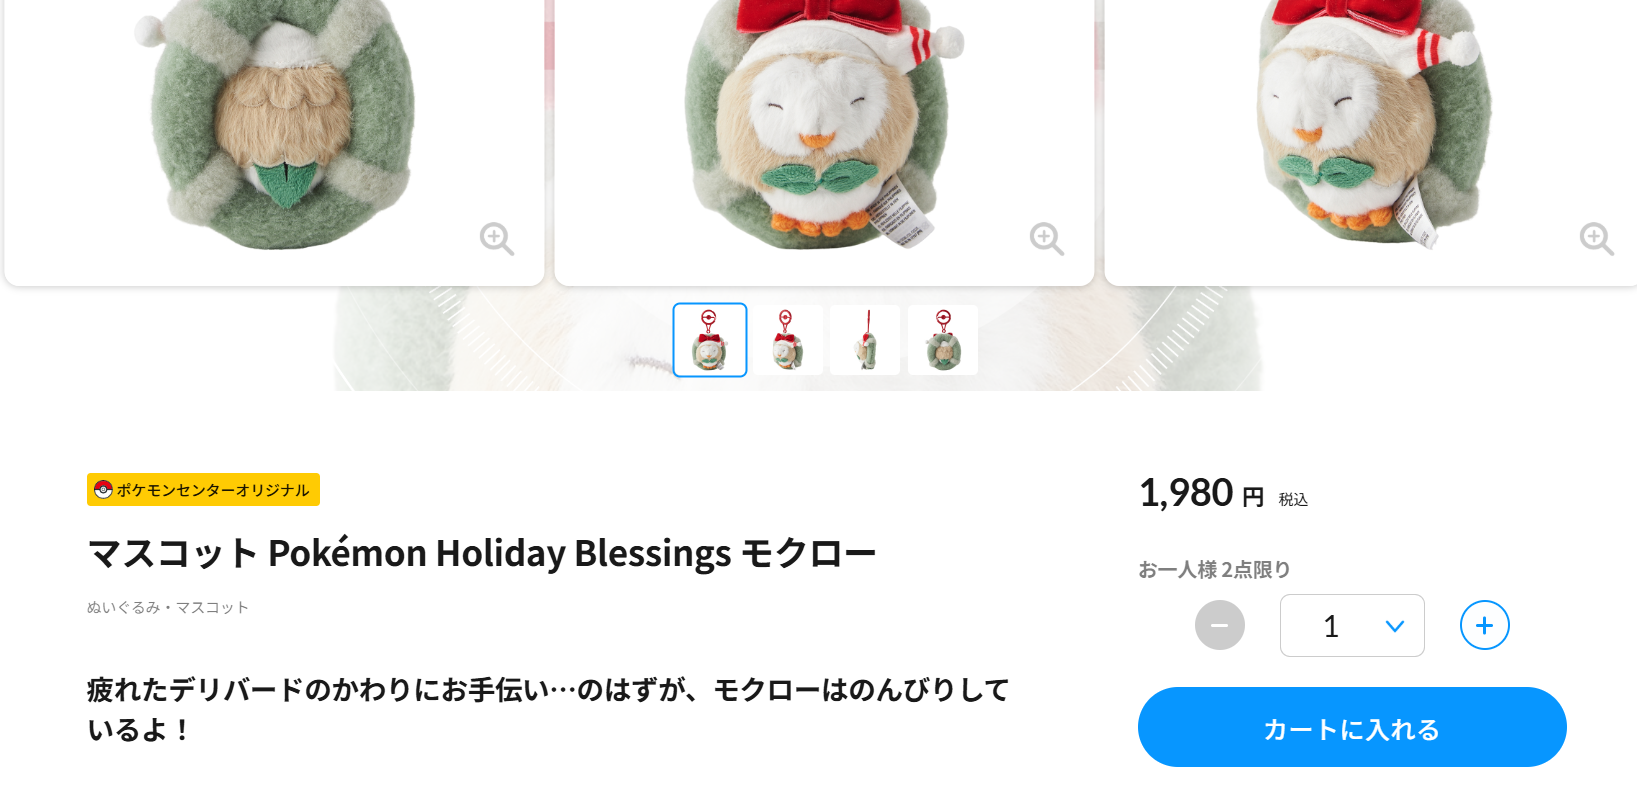Click the product title マスコット Pokémon Holiday Blessings

(482, 553)
